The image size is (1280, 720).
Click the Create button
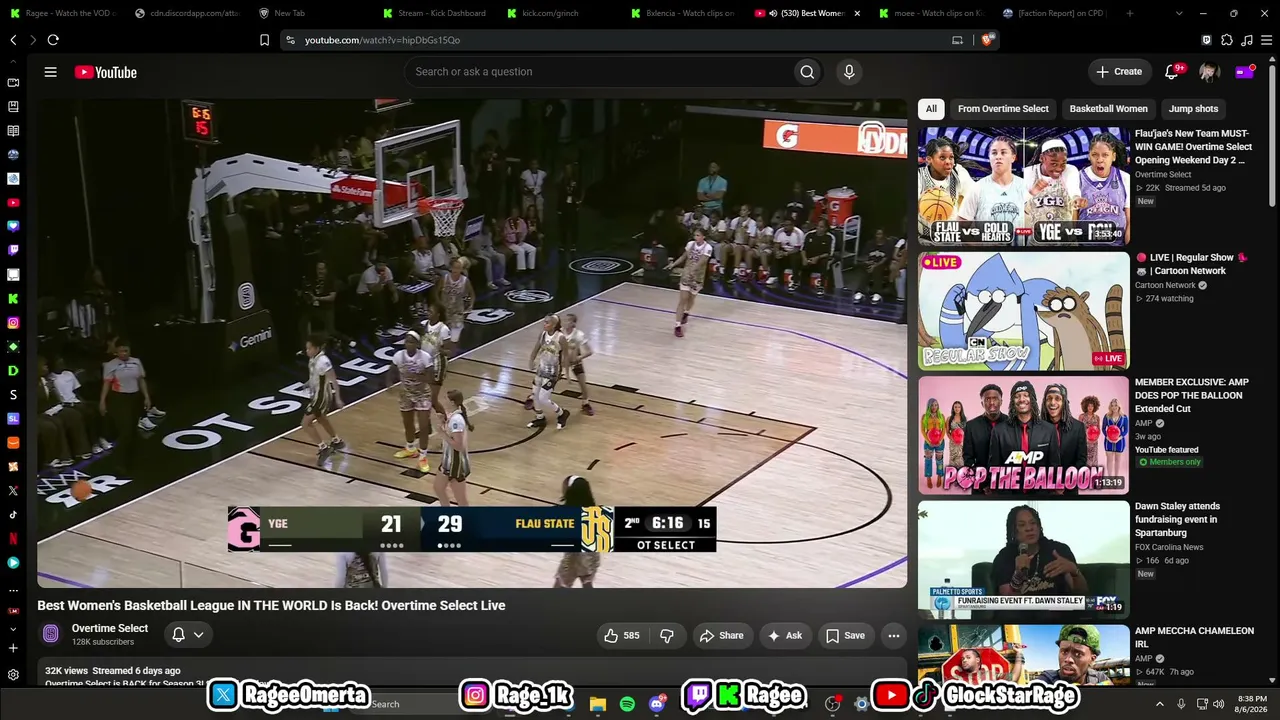point(1119,72)
